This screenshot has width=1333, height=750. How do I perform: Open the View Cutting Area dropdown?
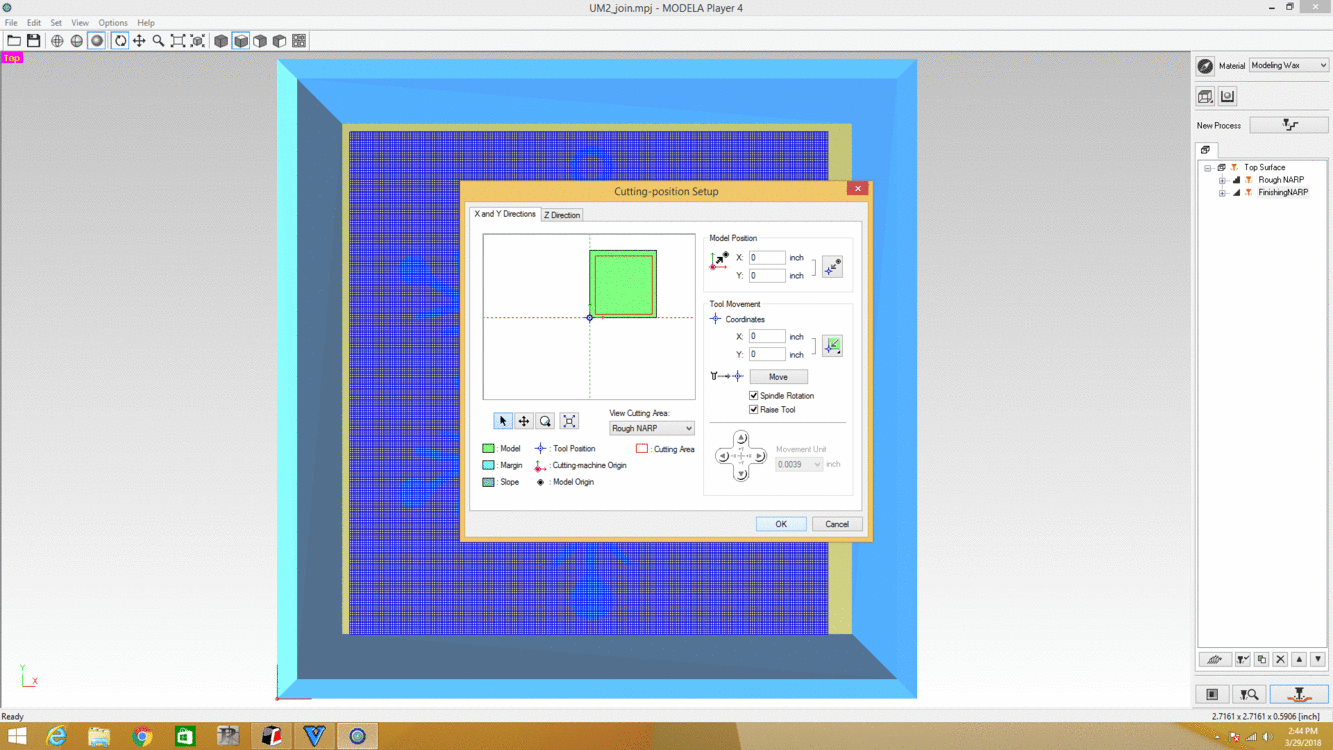click(651, 428)
